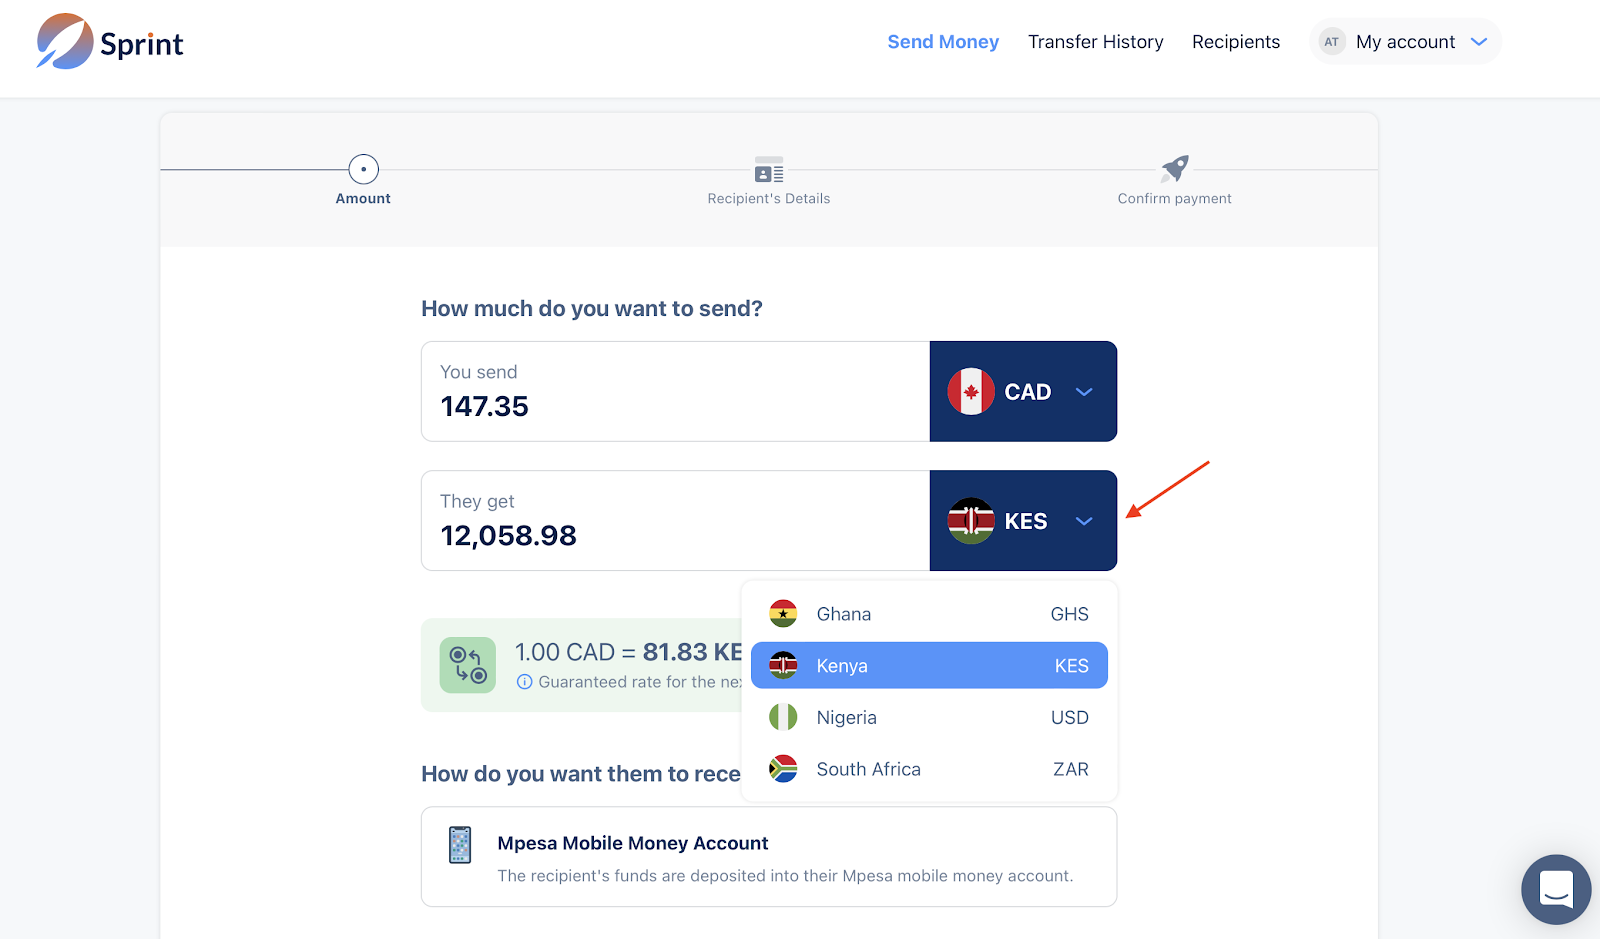
Task: Select Ghana GHS from the list
Action: tap(929, 614)
